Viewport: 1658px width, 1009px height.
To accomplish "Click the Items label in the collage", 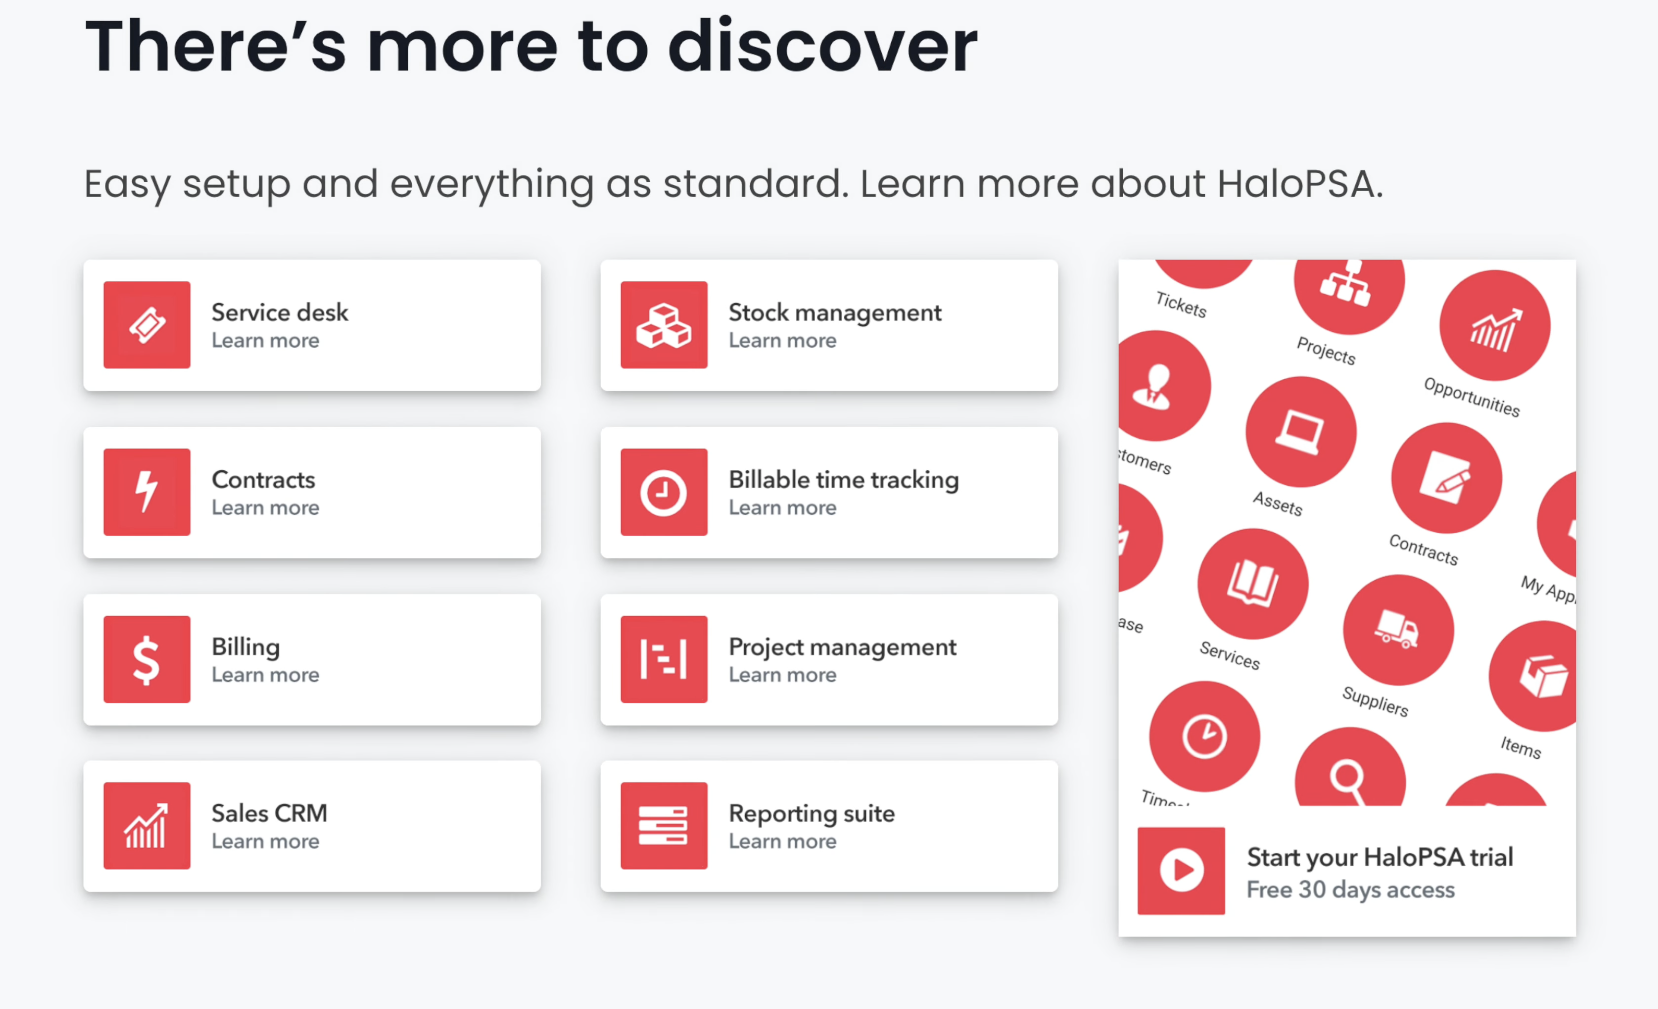I will pyautogui.click(x=1521, y=747).
